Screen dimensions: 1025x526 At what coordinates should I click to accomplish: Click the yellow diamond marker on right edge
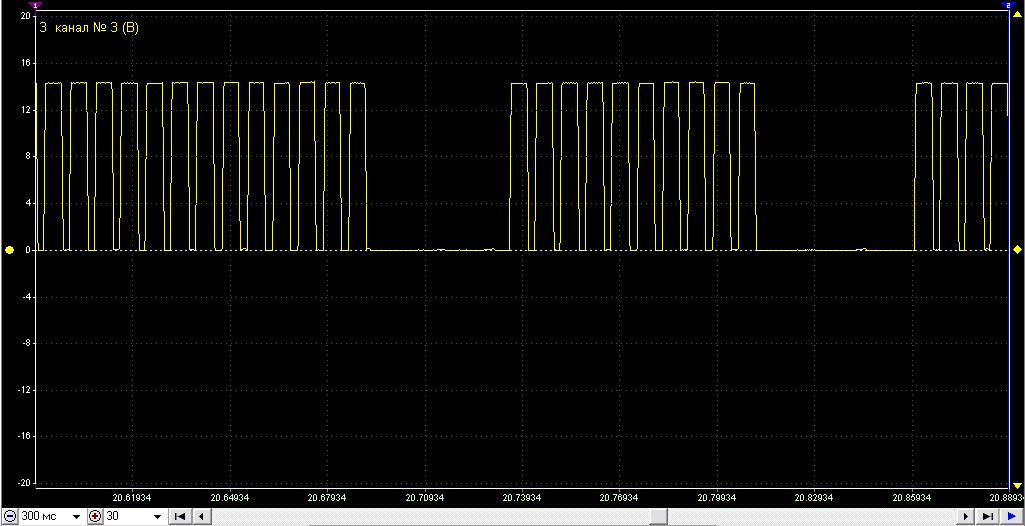pos(1017,250)
